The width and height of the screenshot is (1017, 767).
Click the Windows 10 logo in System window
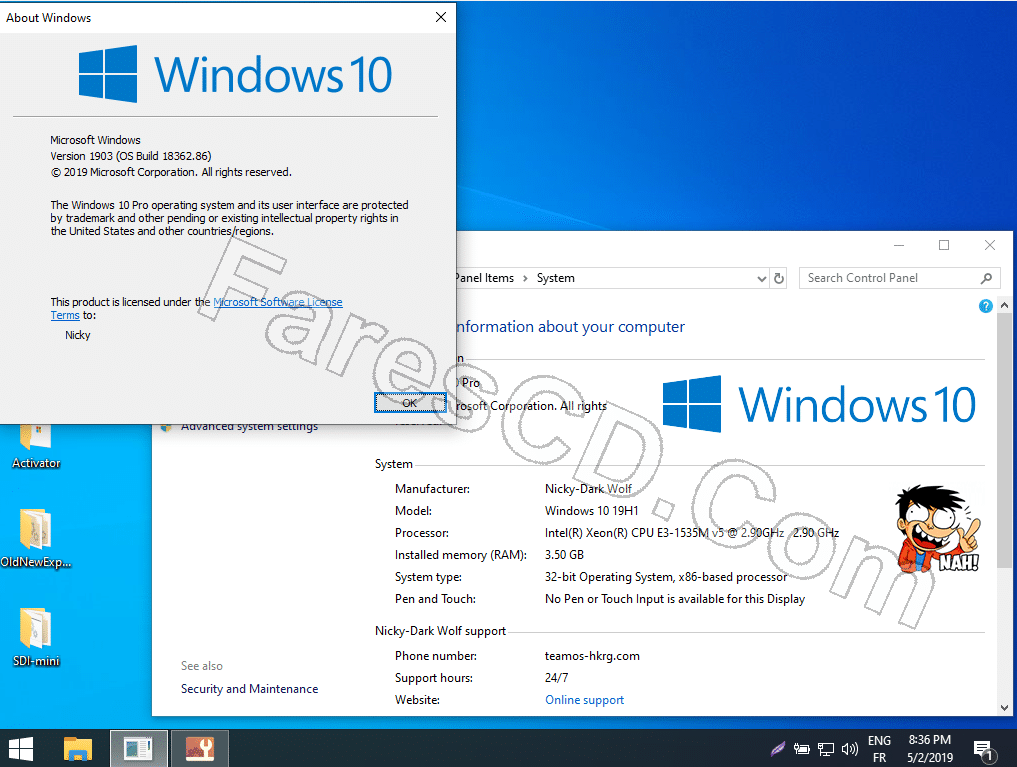819,404
